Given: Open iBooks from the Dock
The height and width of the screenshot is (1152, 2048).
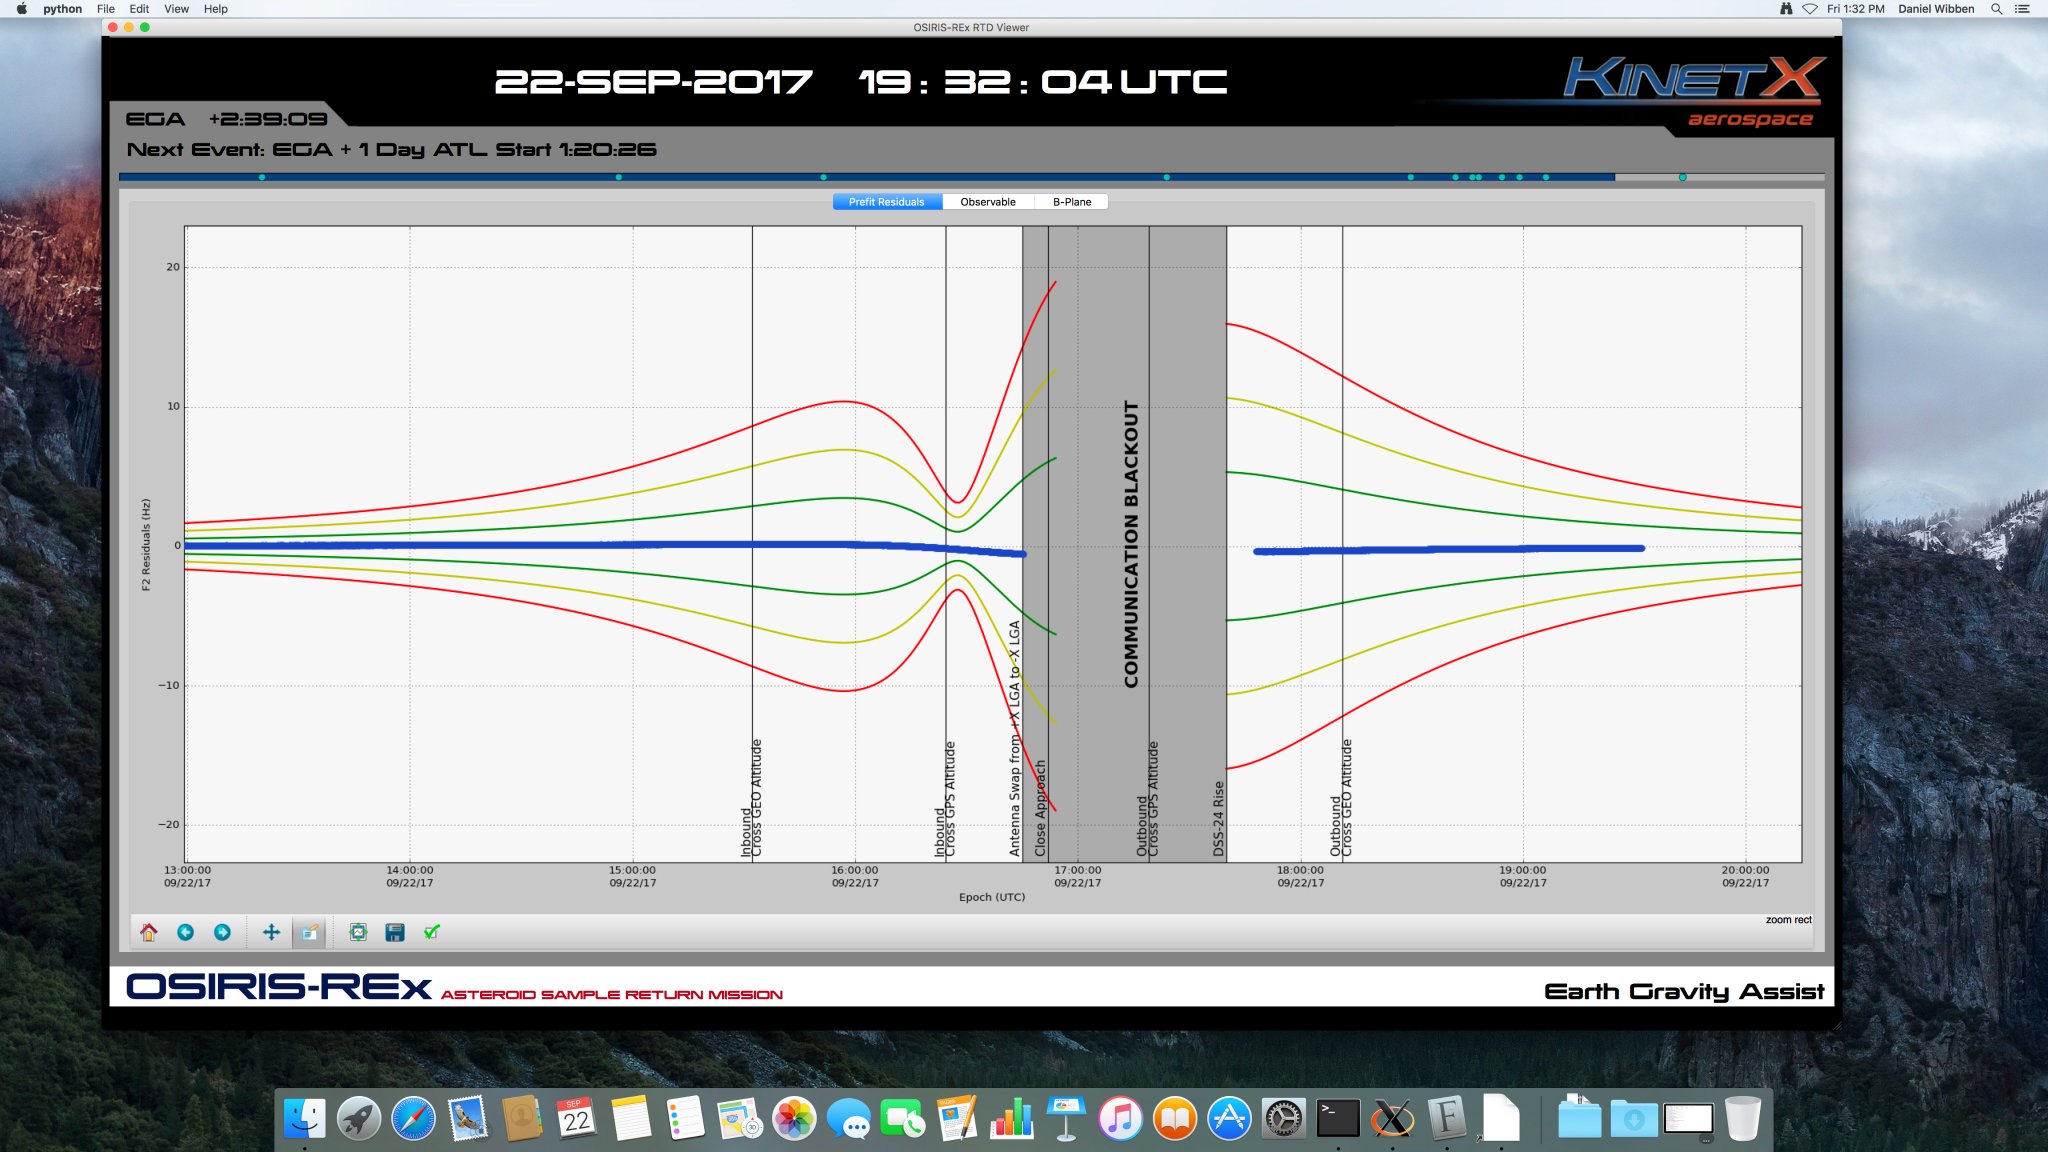Looking at the screenshot, I should point(1175,1119).
